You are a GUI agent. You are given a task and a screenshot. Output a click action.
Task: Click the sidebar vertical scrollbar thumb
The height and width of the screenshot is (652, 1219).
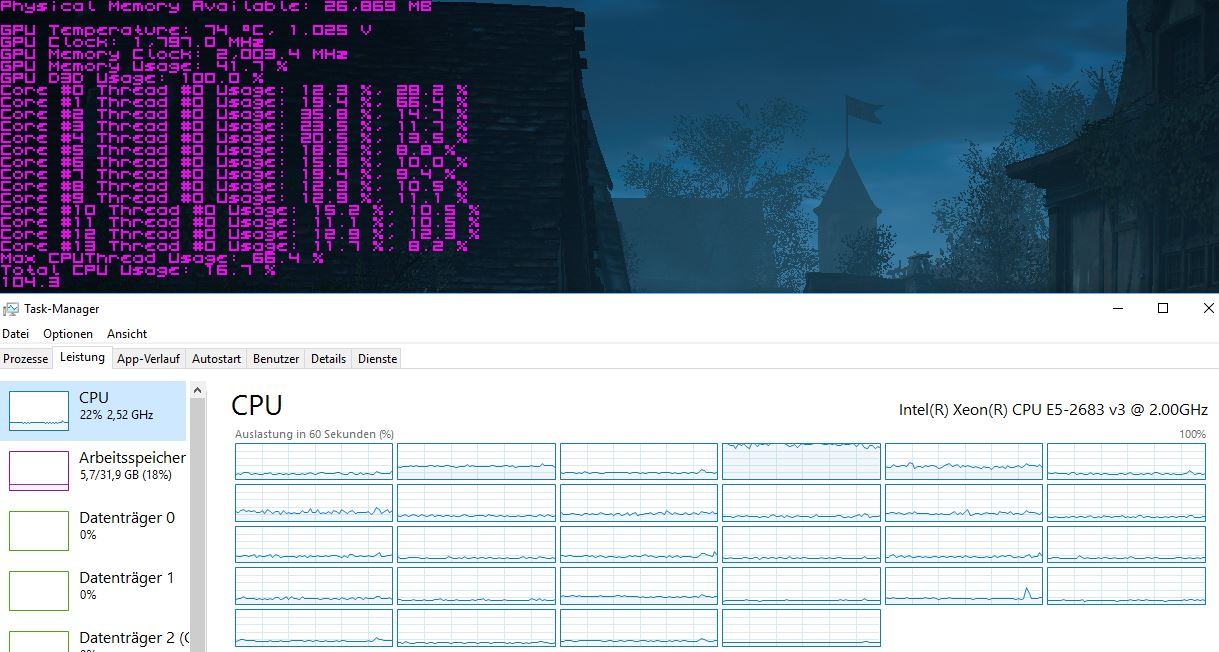click(197, 524)
